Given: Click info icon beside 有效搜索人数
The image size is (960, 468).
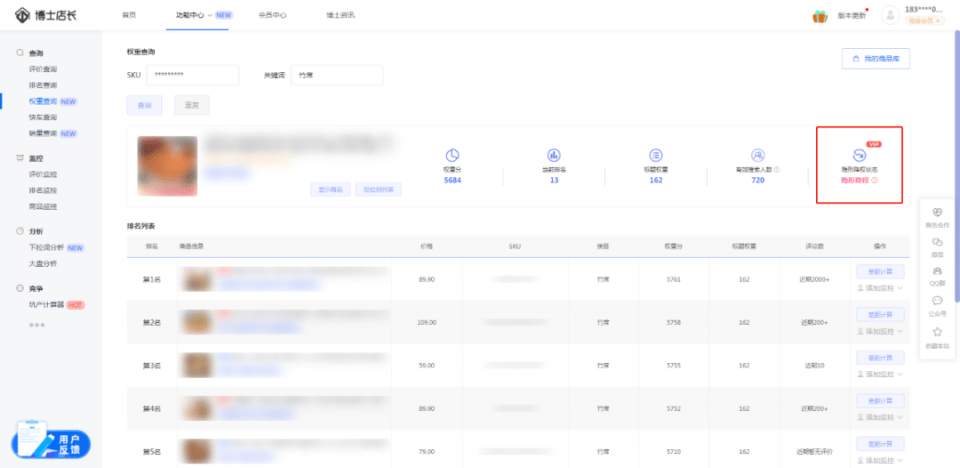Looking at the screenshot, I should [x=776, y=170].
